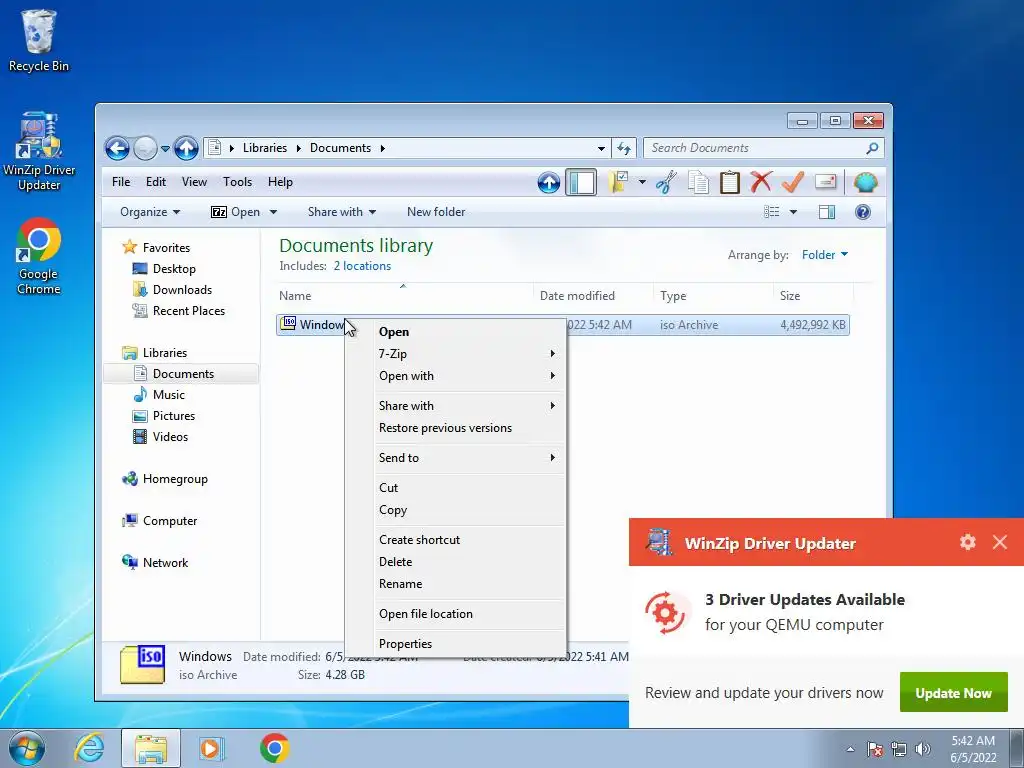
Task: Select Open in the context menu
Action: 455,332
